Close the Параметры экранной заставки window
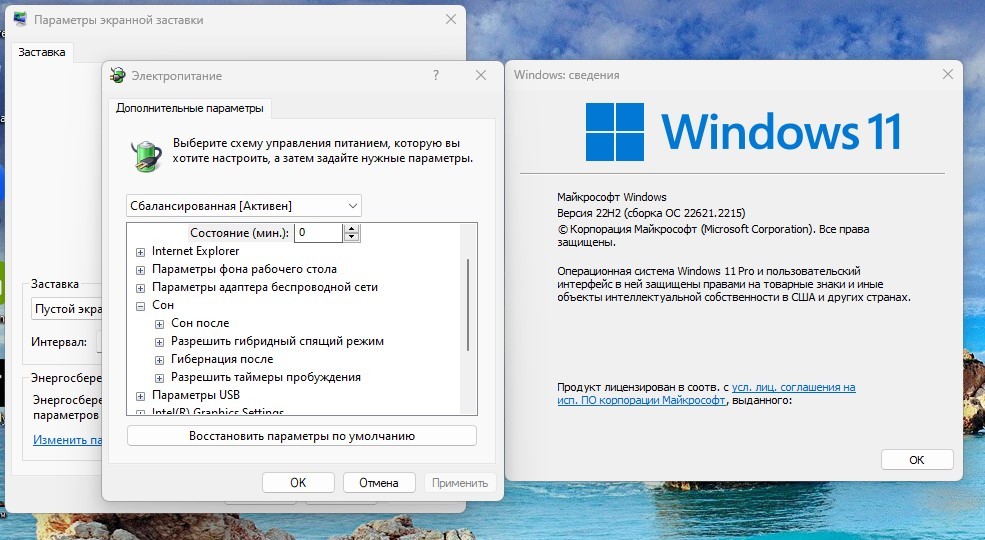985x540 pixels. coord(451,19)
